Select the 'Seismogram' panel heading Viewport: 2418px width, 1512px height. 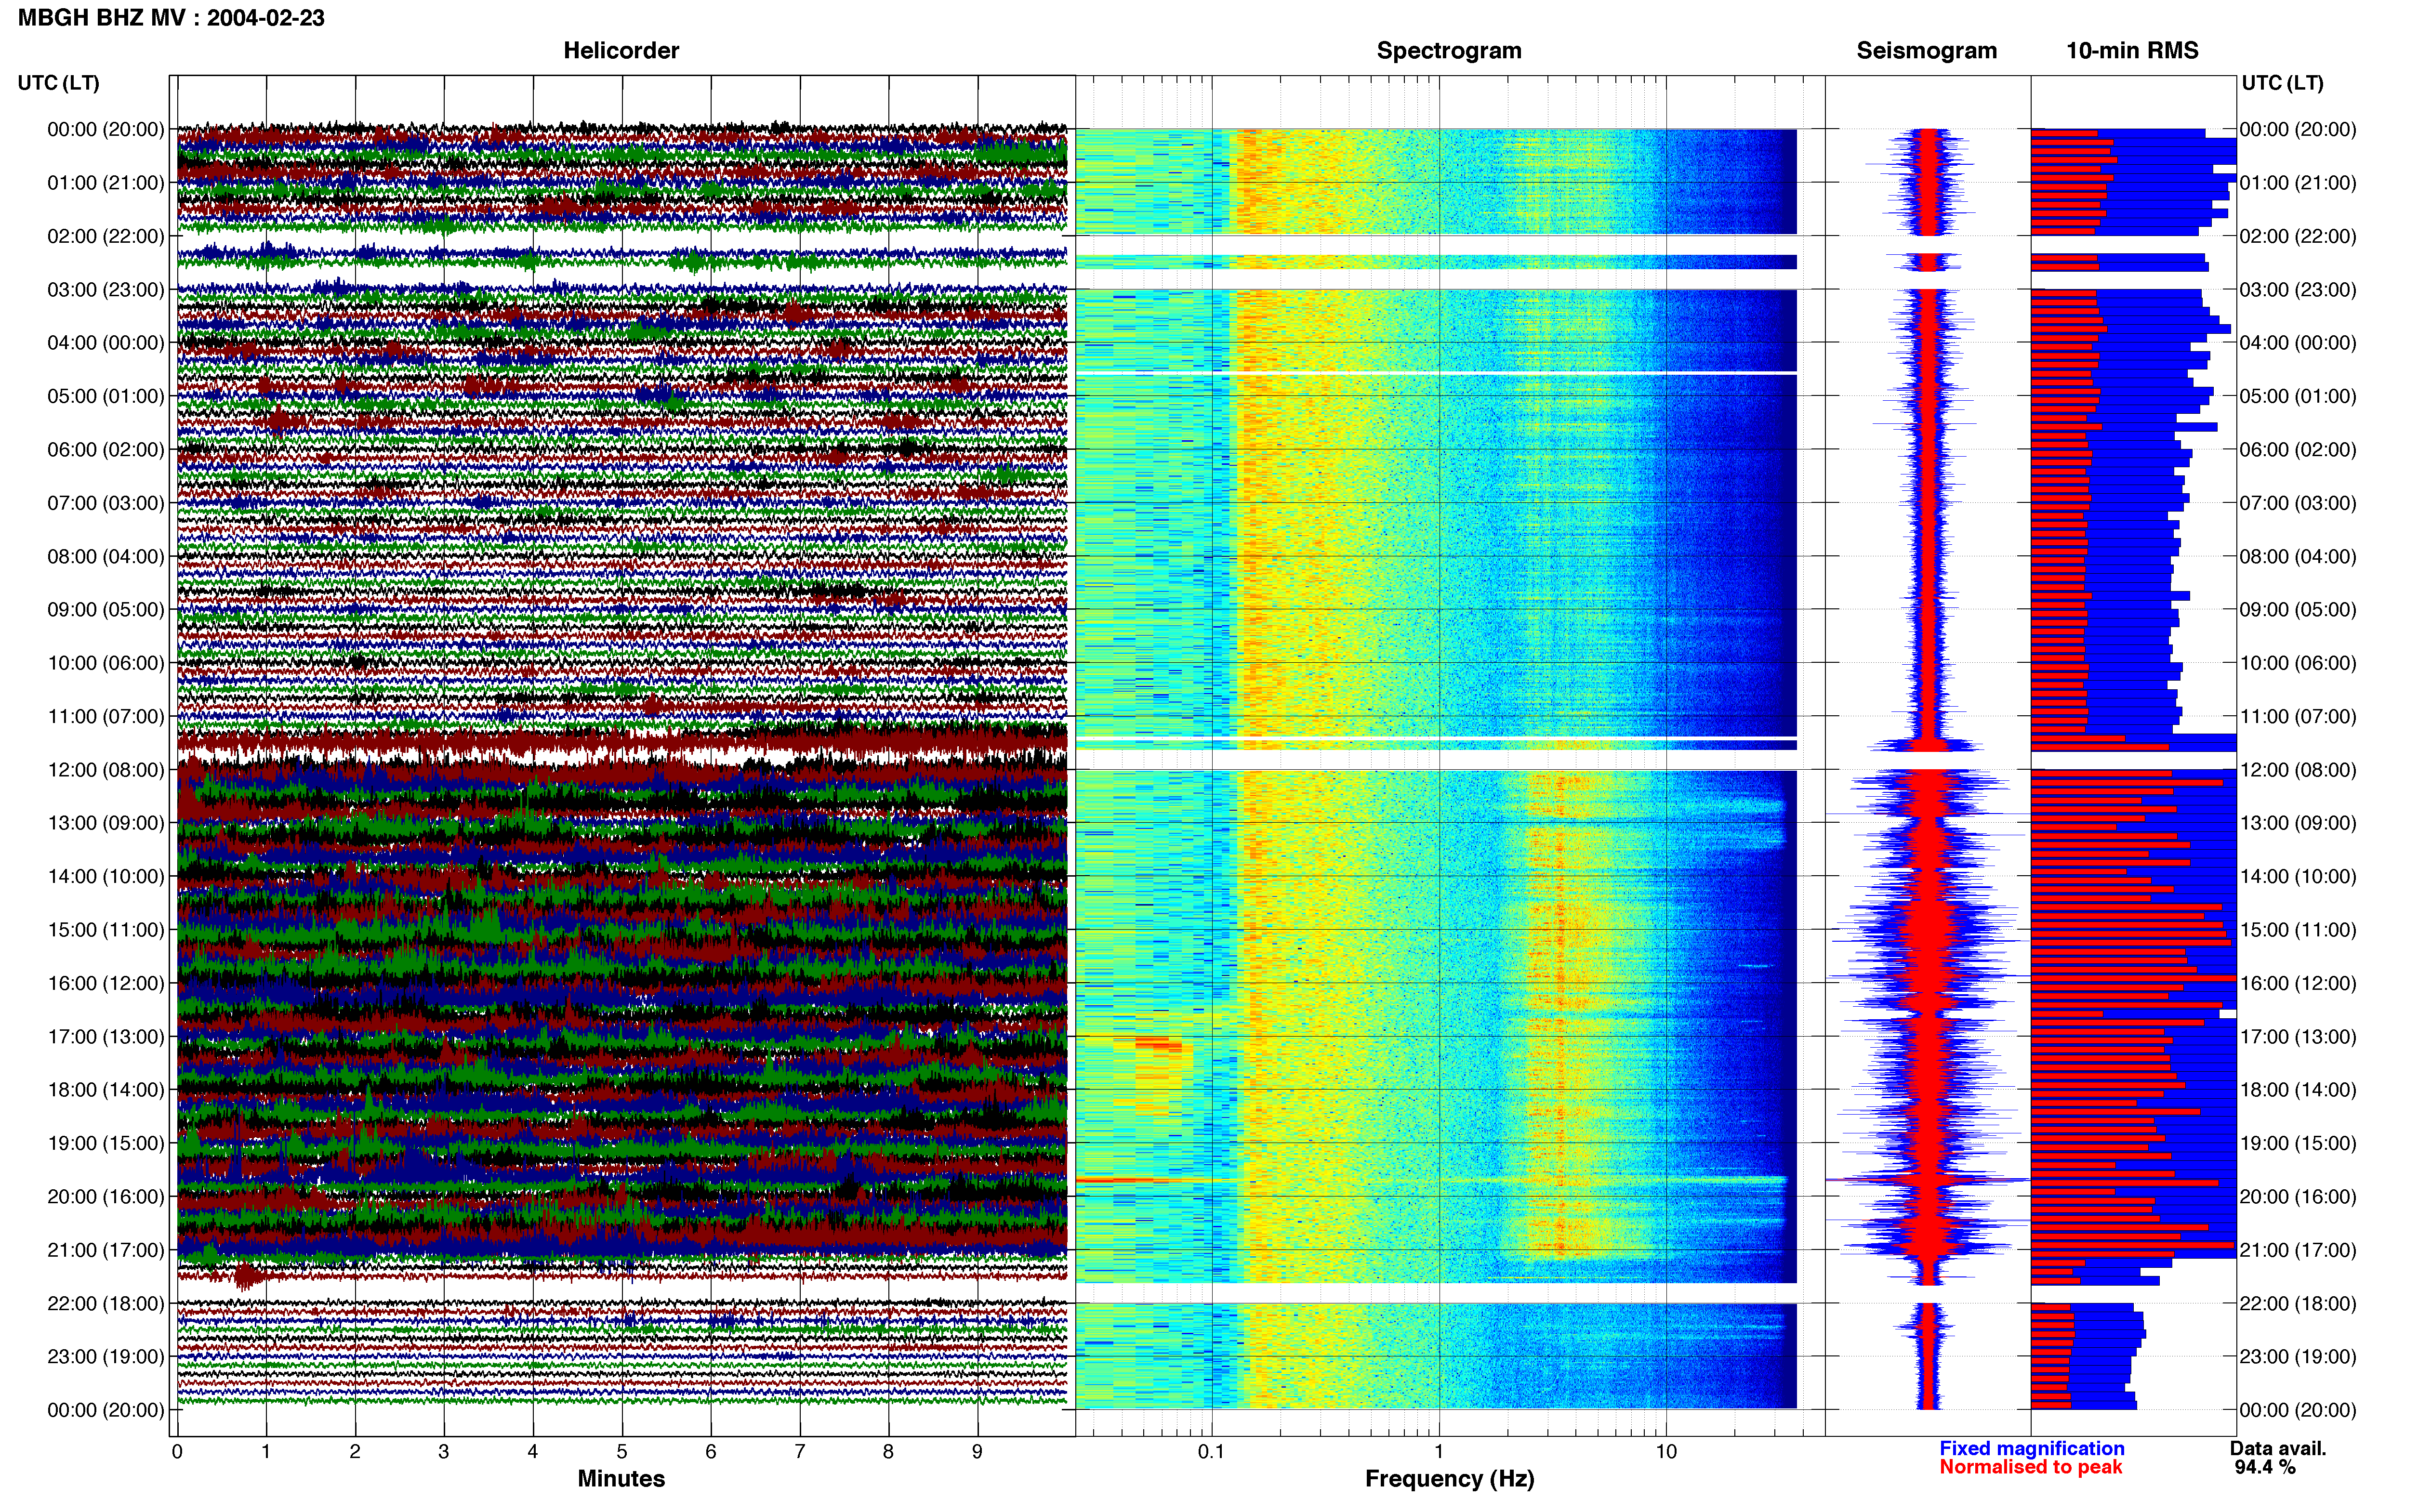[1926, 50]
